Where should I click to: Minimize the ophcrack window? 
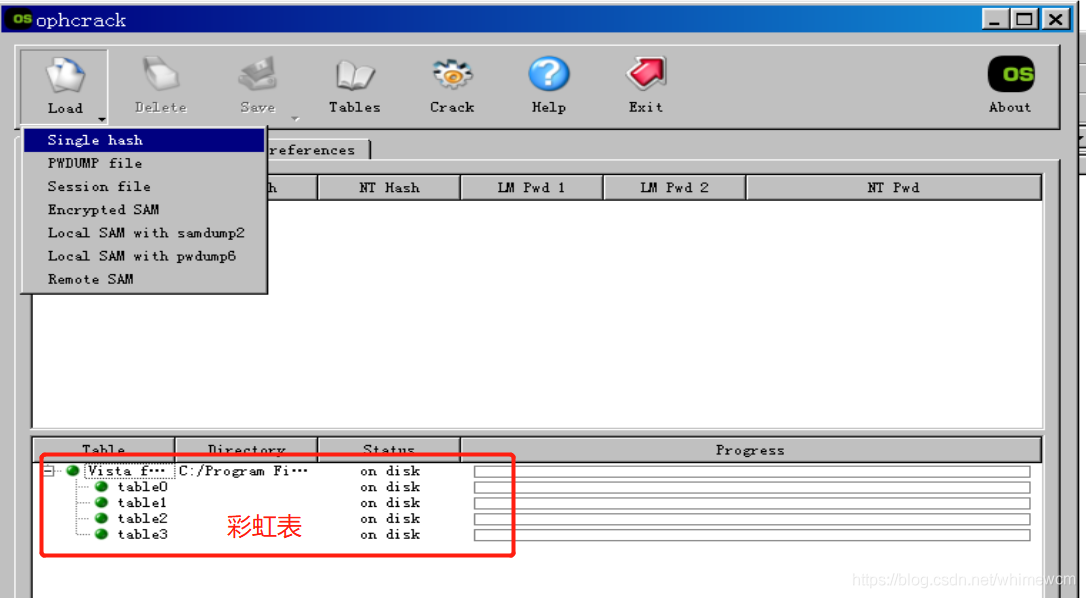click(995, 19)
